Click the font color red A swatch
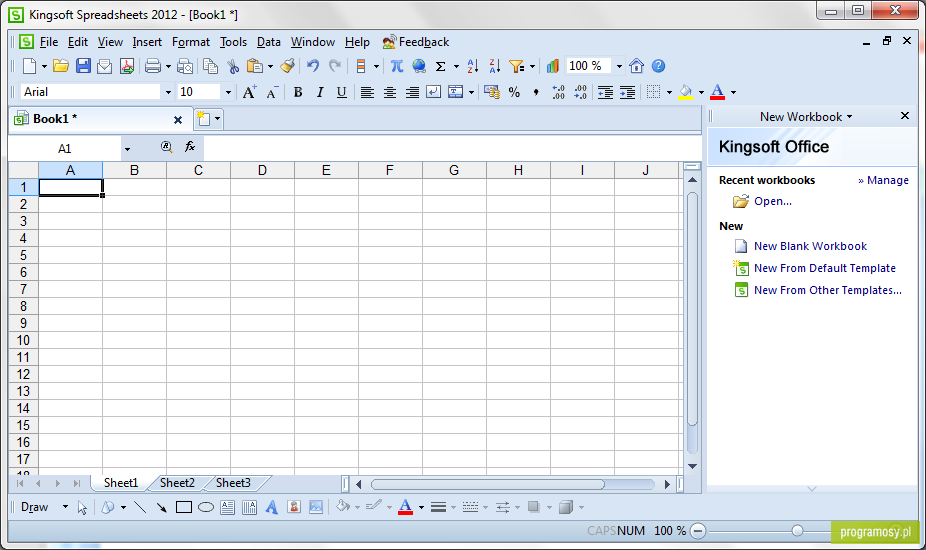926x550 pixels. (718, 92)
